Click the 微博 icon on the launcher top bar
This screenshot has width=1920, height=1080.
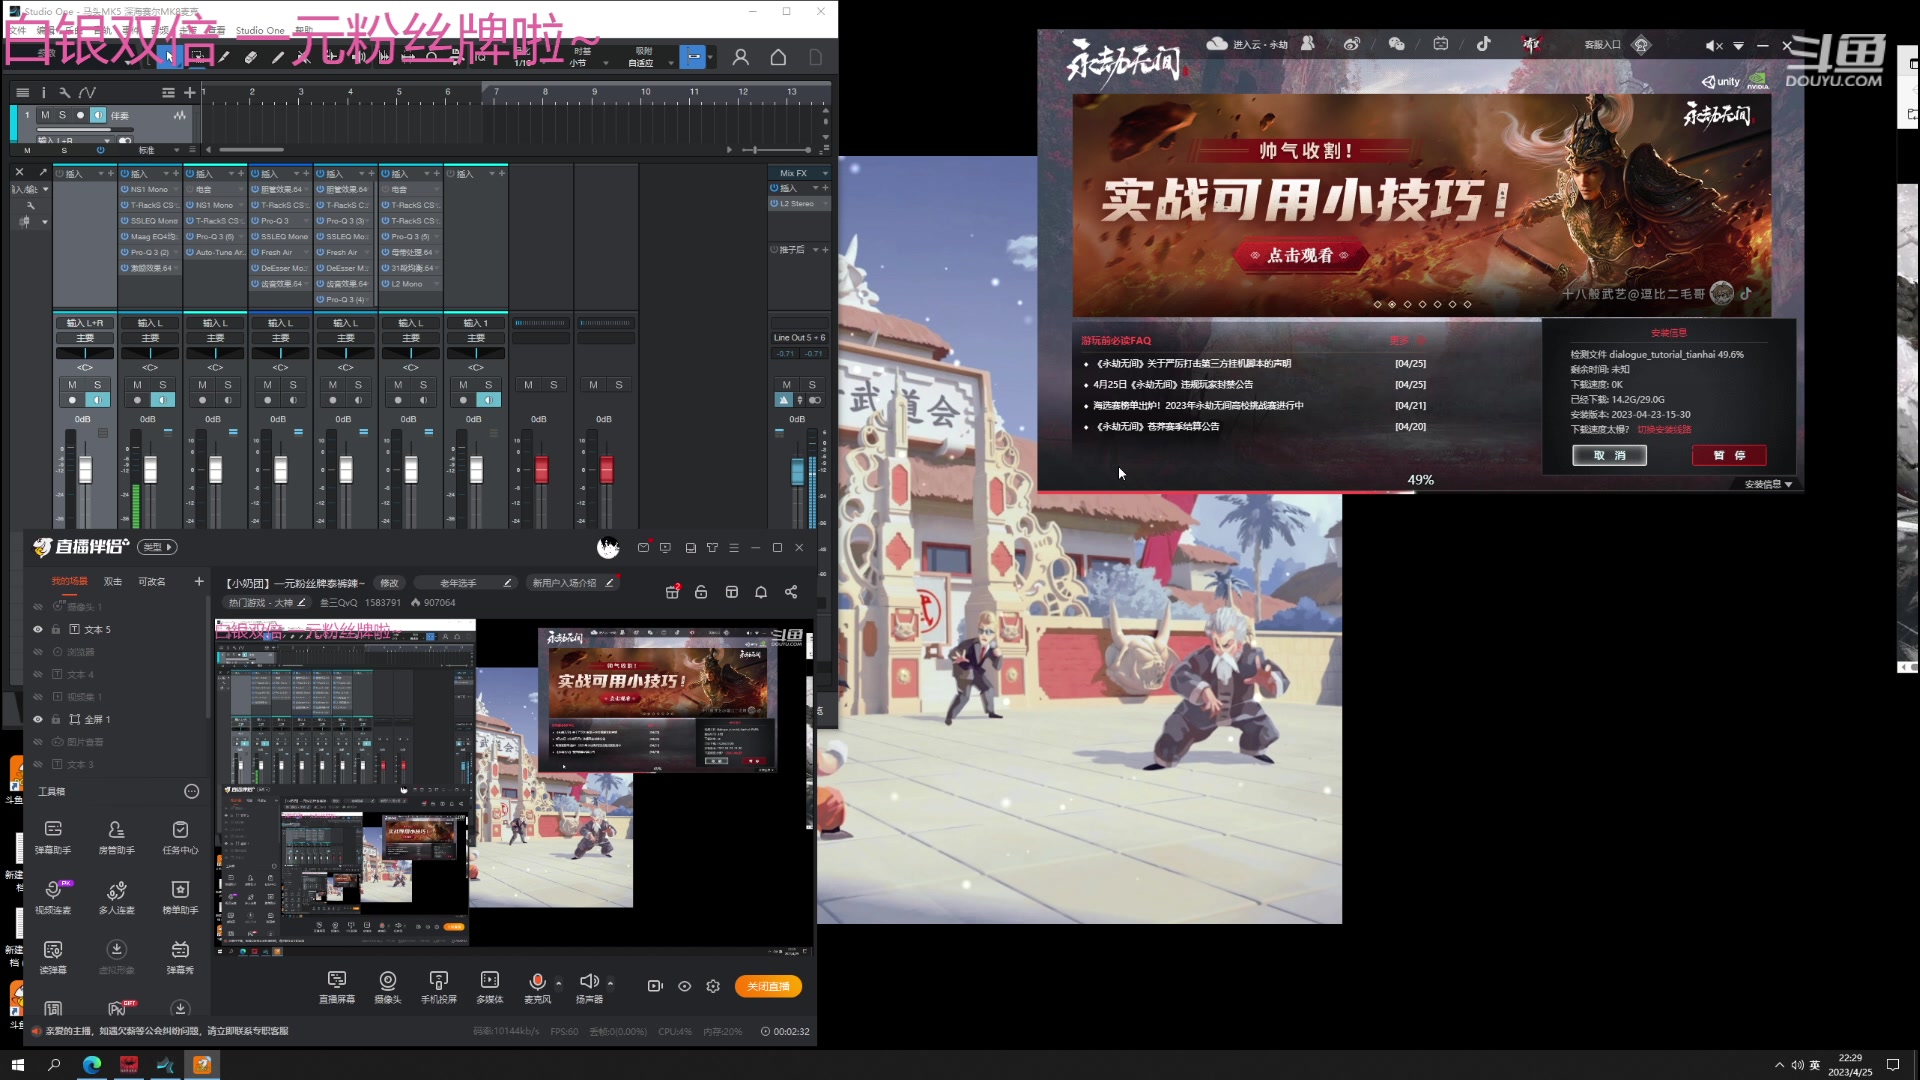point(1352,44)
